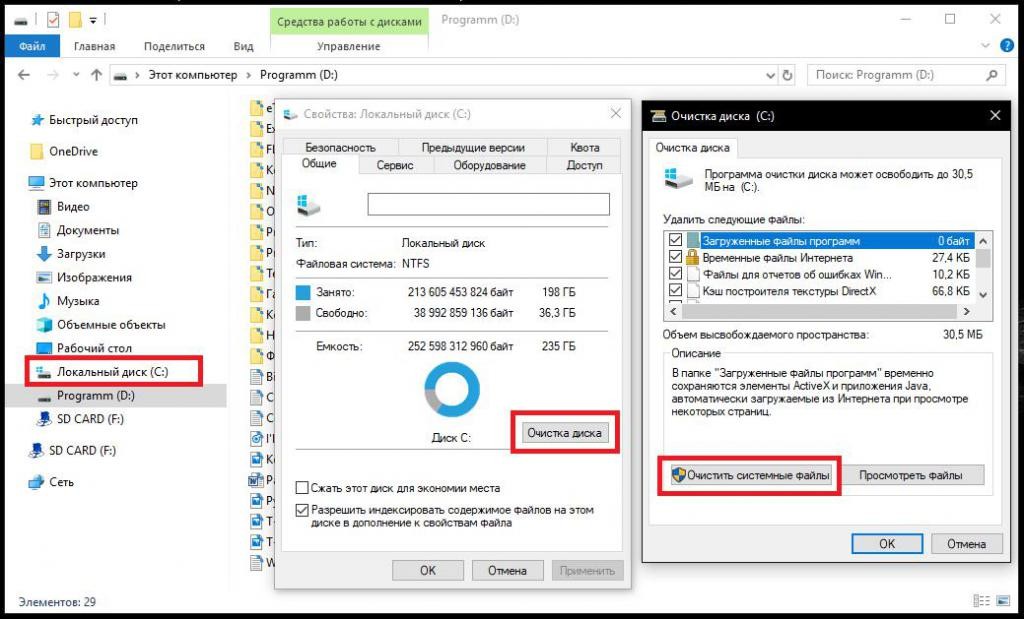Expand the address bar history dropdown
This screenshot has width=1024, height=619.
[x=769, y=75]
